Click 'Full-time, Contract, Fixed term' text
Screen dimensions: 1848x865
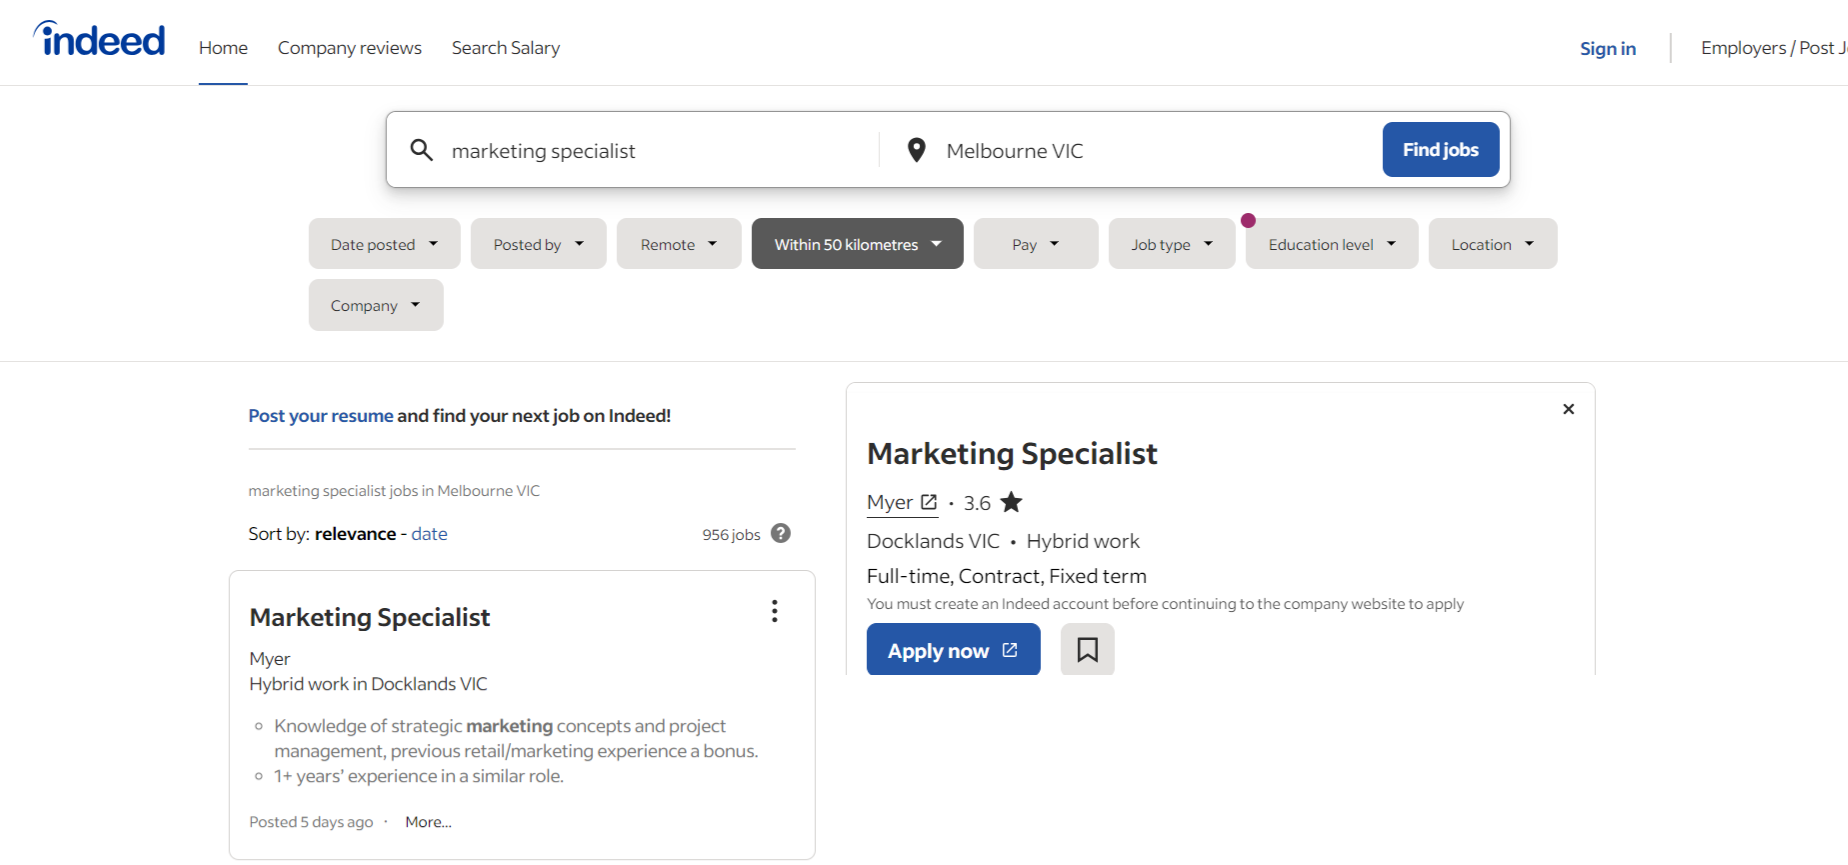tap(1006, 576)
